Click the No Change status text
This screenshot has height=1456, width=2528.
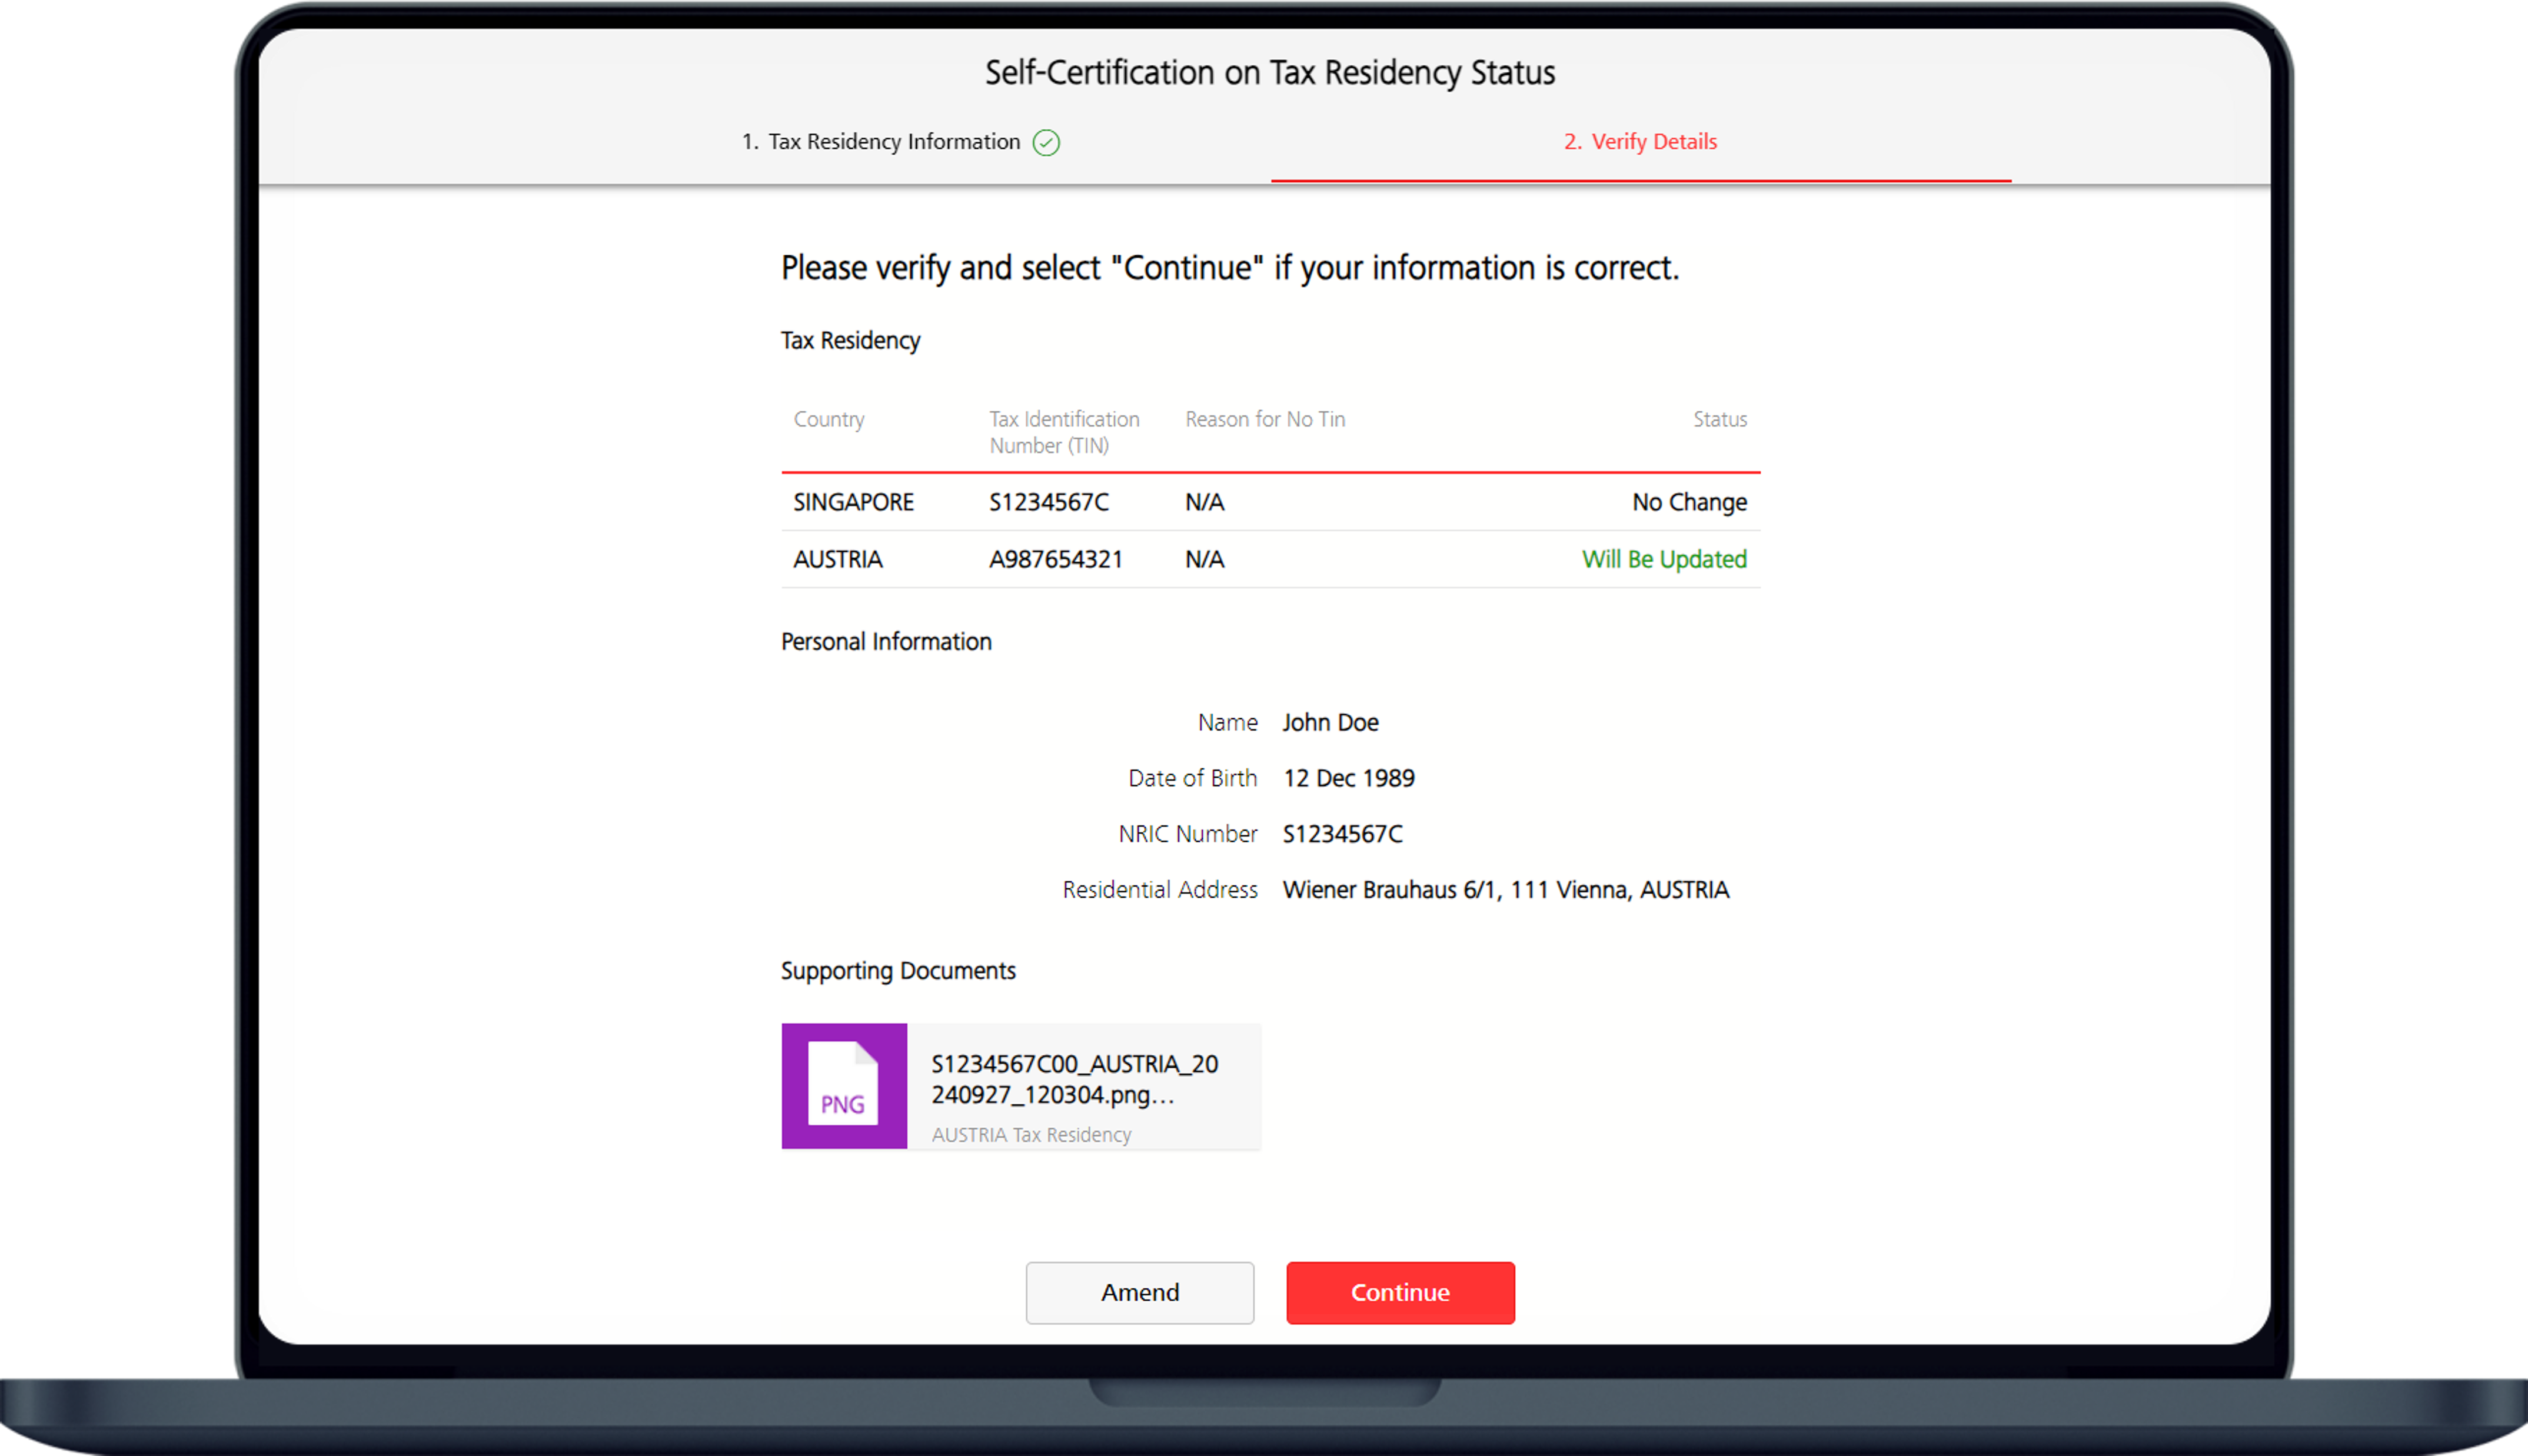pos(1689,502)
